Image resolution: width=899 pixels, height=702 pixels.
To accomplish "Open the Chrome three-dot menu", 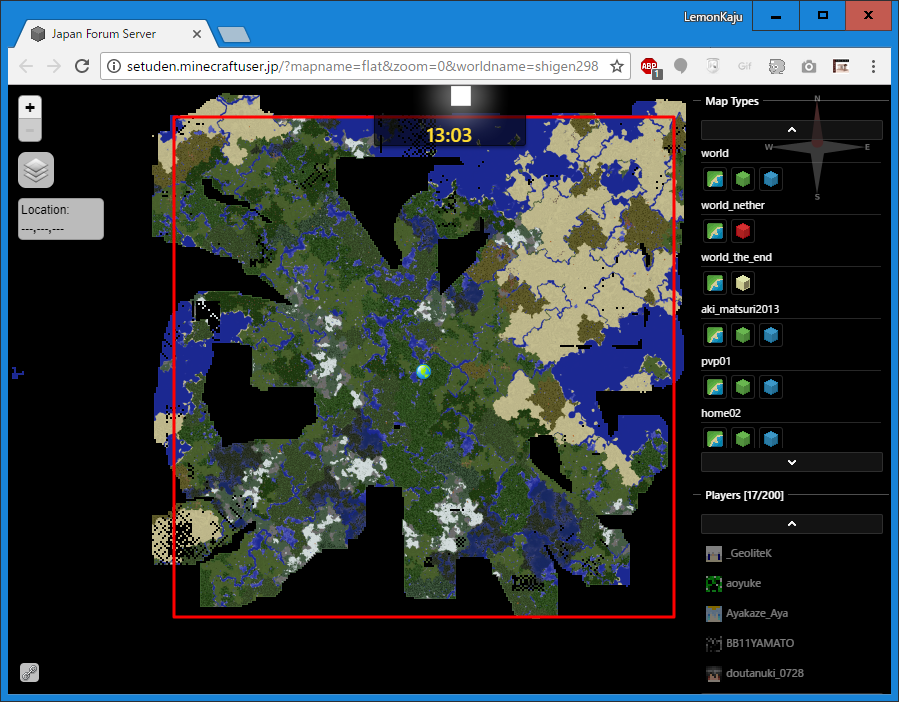I will [x=873, y=66].
